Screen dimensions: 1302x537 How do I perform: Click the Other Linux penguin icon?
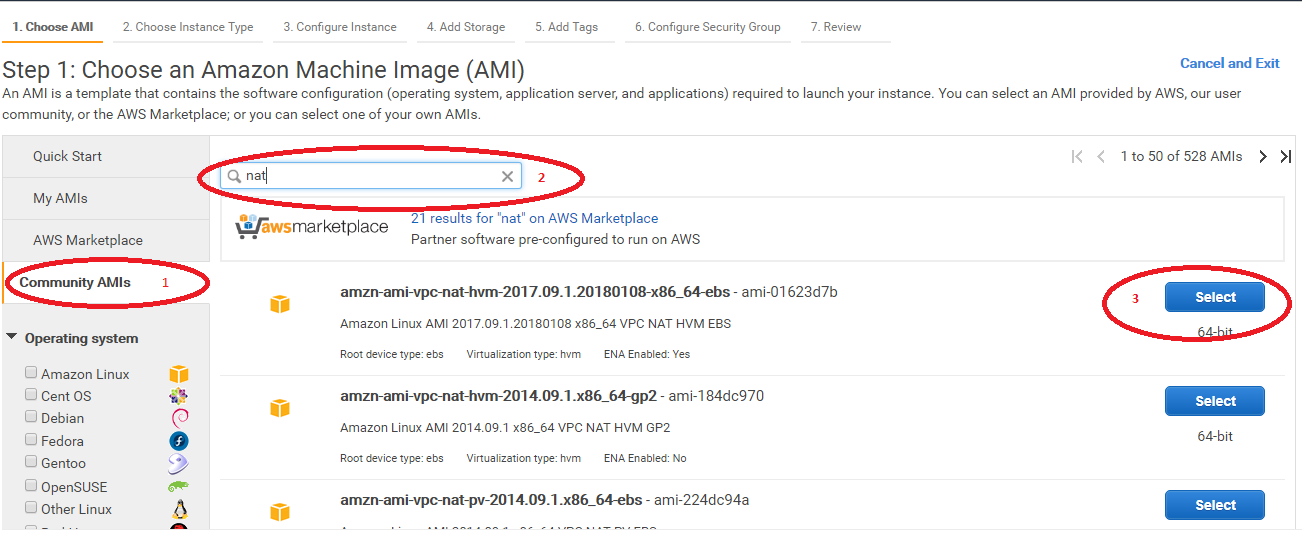180,509
